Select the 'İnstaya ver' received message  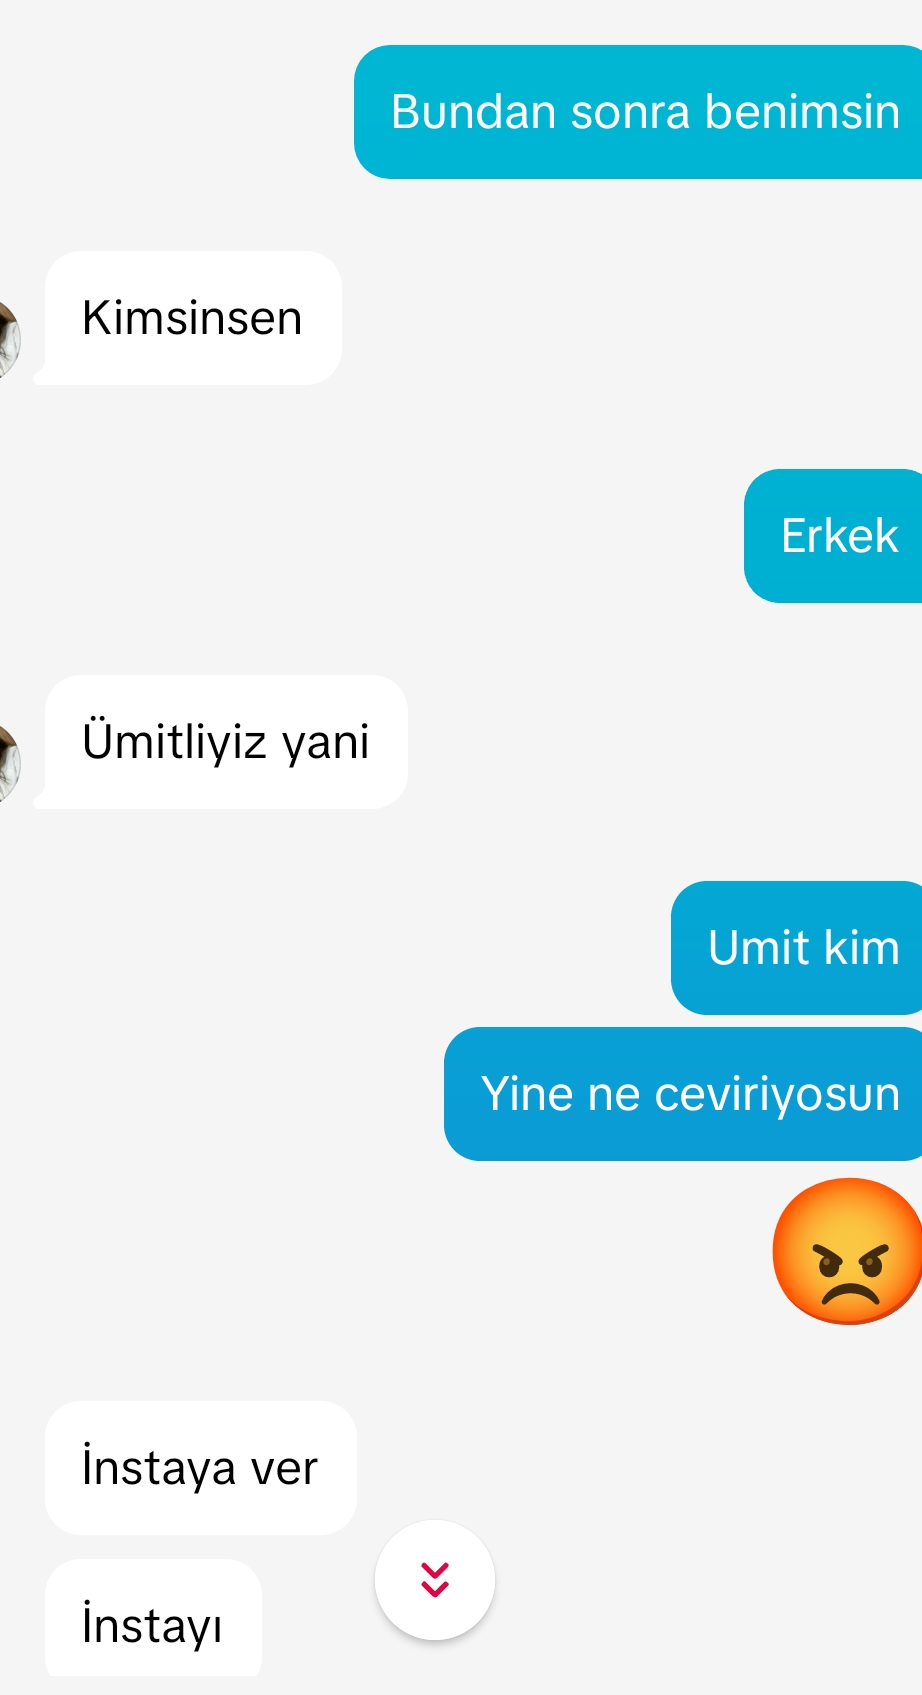(200, 1468)
